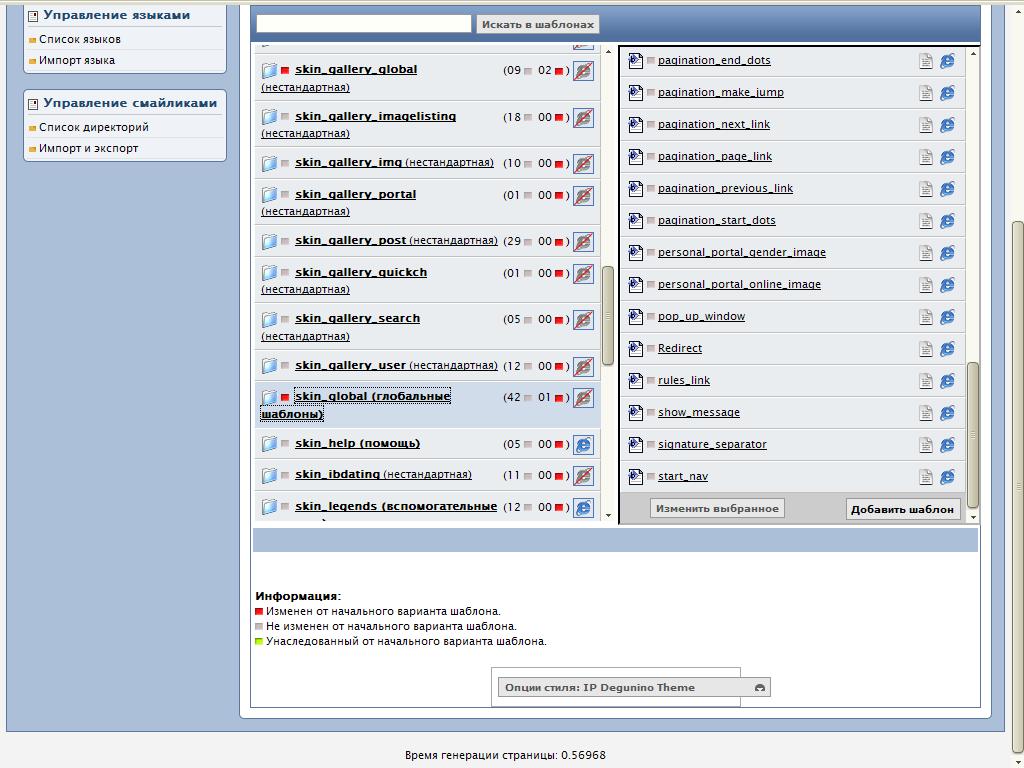
Task: Open the personal_portal_online_image template
Action: [x=739, y=284]
